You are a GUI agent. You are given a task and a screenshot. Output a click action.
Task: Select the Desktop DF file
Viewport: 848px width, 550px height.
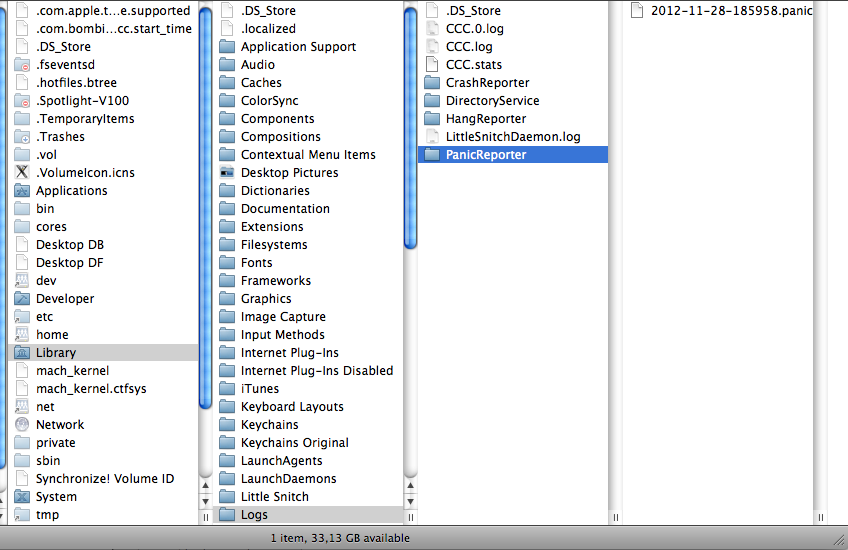point(103,262)
